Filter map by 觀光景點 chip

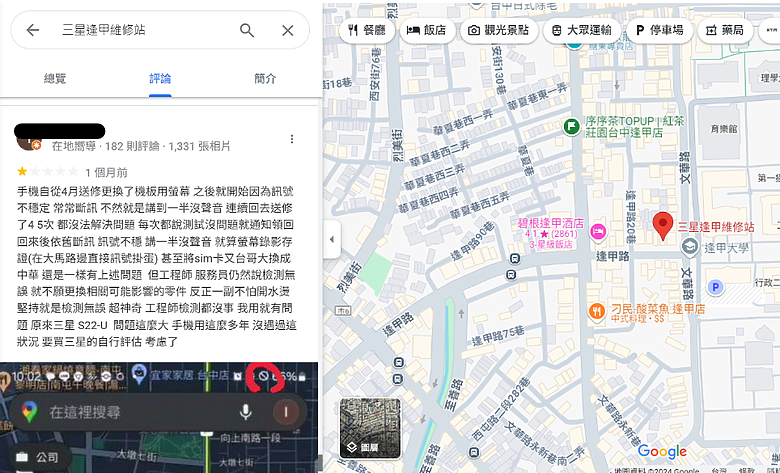pyautogui.click(x=499, y=30)
